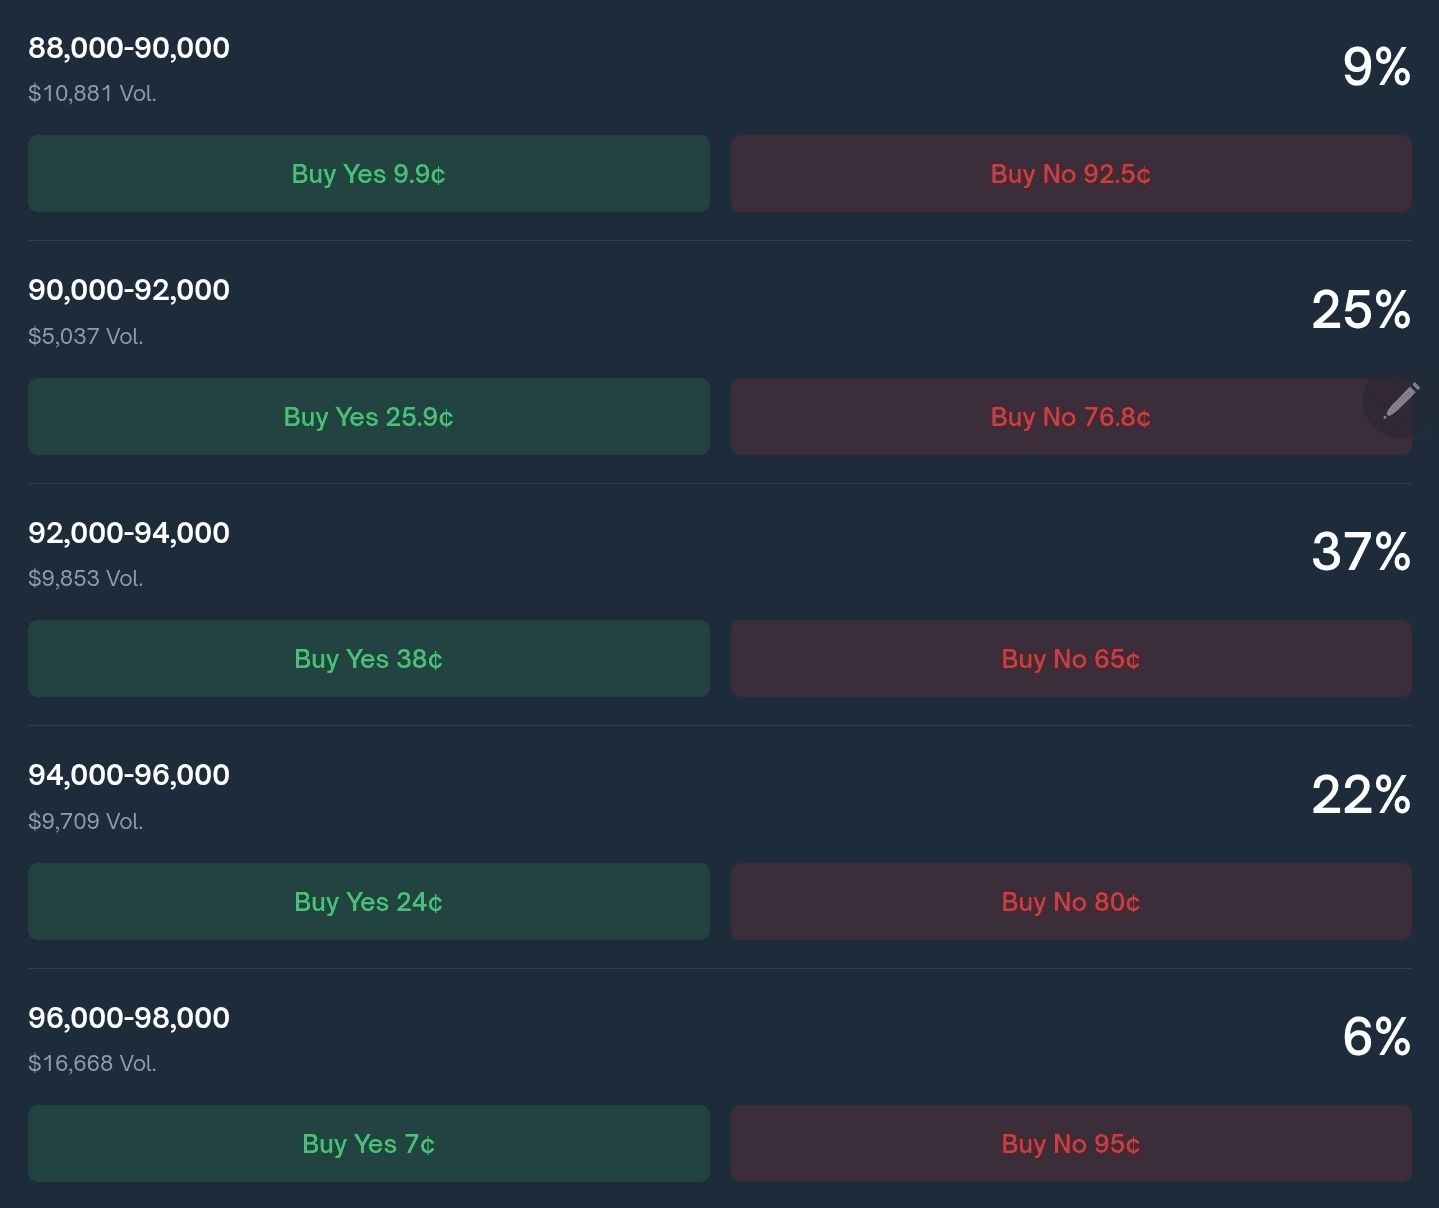Buy Yes at 38¢ for 92,000-94,000
The height and width of the screenshot is (1208, 1439).
369,659
